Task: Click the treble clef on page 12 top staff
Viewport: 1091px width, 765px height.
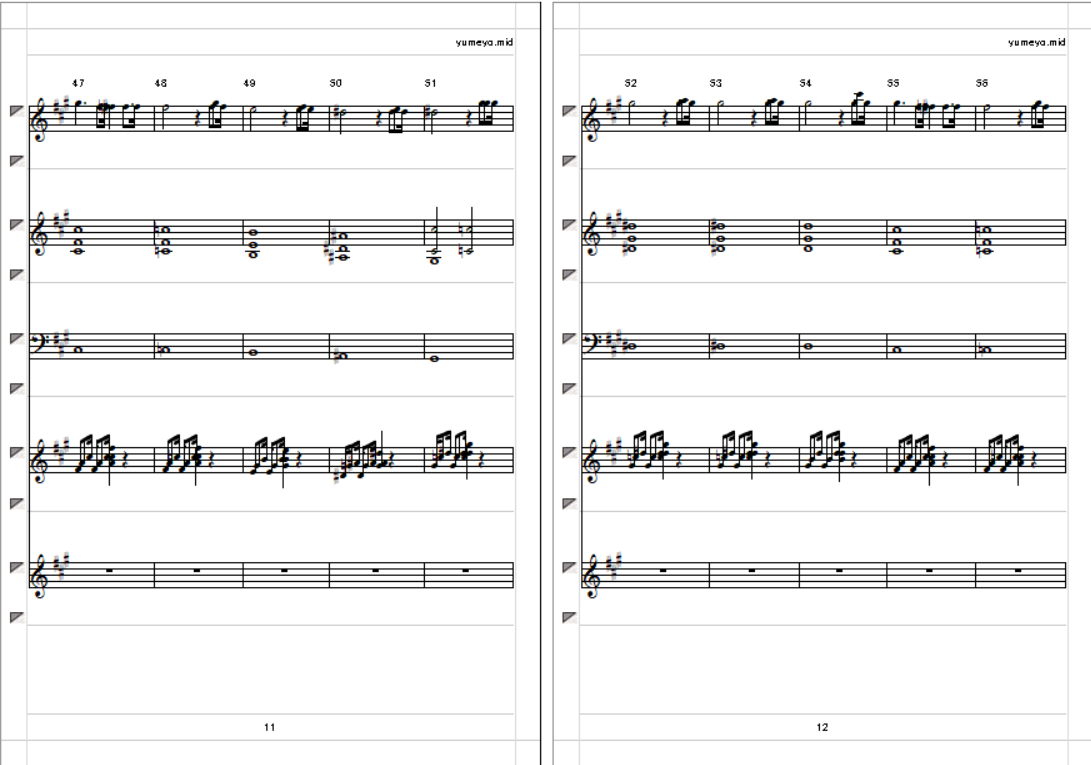Action: (x=591, y=118)
